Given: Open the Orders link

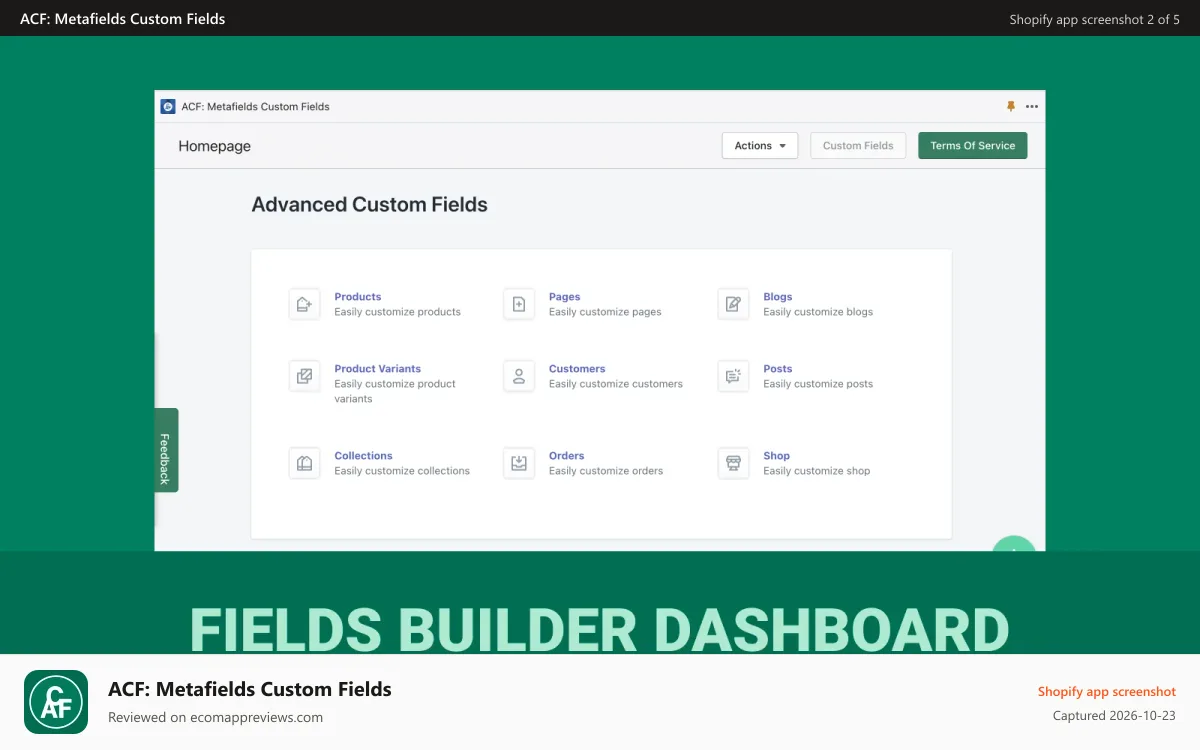Looking at the screenshot, I should (x=566, y=456).
